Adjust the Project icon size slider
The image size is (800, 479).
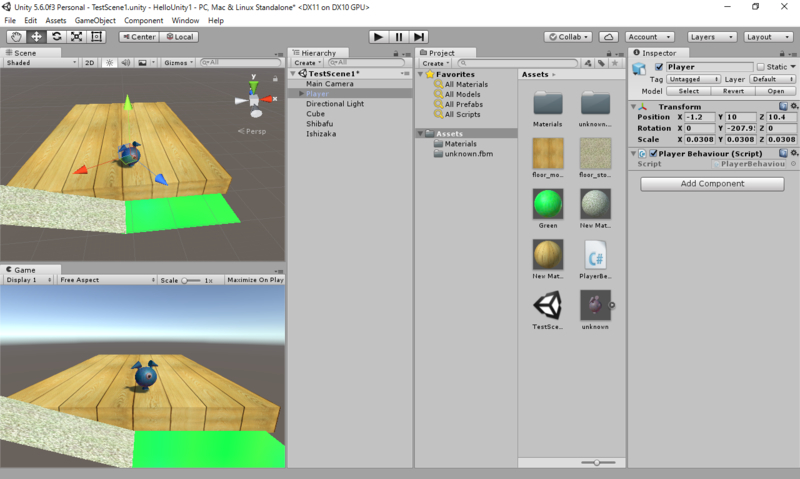tap(597, 462)
